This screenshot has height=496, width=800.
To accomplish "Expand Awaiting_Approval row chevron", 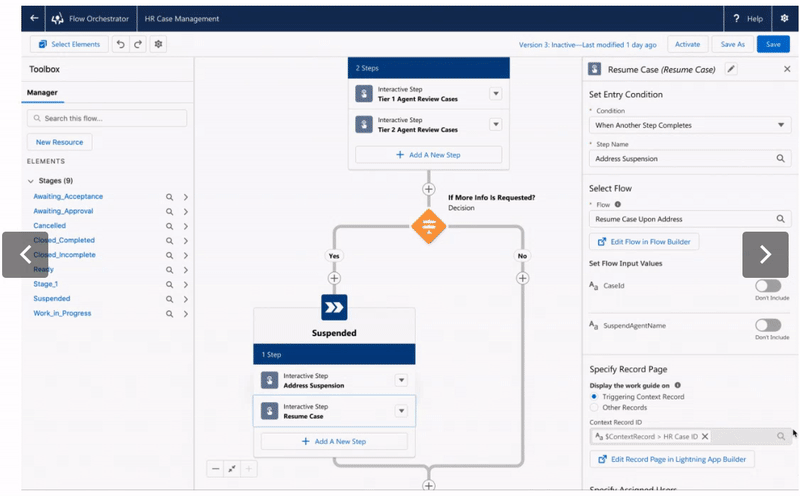I will tap(186, 212).
